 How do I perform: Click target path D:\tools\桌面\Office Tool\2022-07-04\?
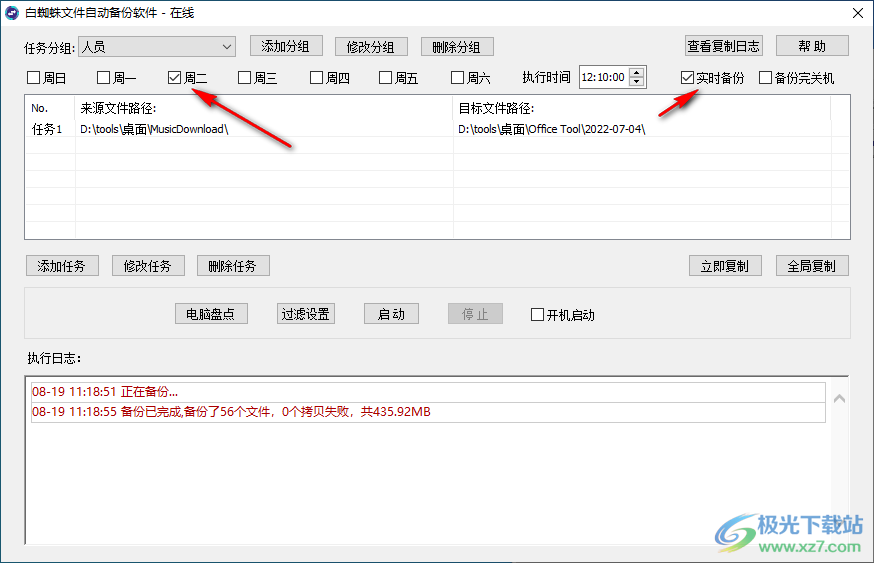click(x=552, y=129)
